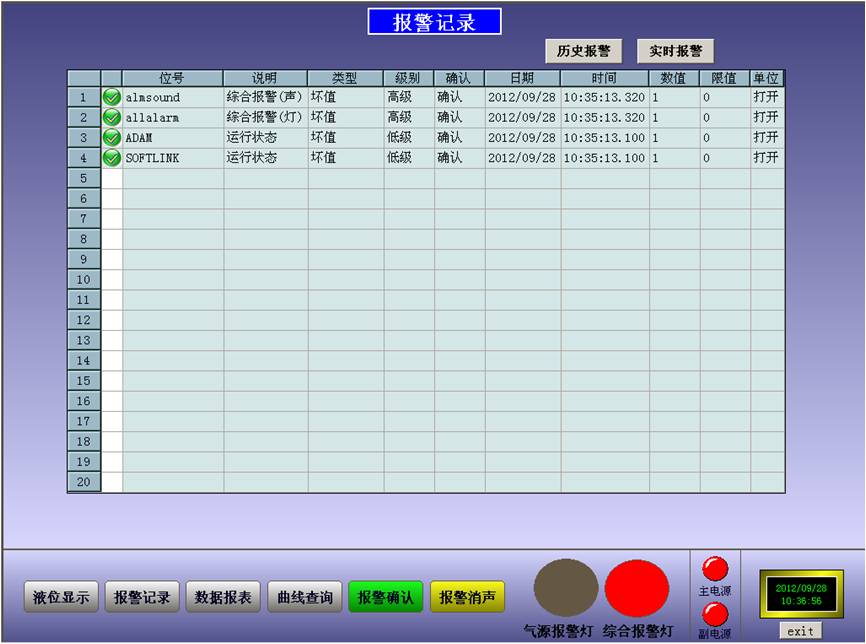Image resolution: width=866 pixels, height=644 pixels.
Task: Click the red 综合报警灯 alarm lamp
Action: click(x=637, y=588)
